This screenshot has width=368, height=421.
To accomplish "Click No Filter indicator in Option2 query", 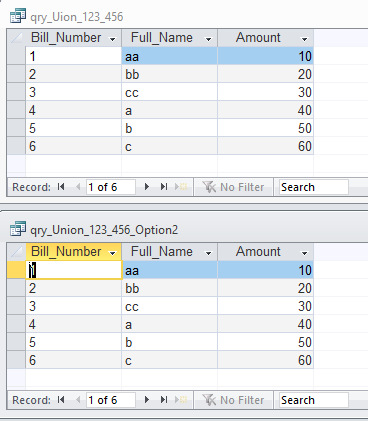I will click(233, 400).
